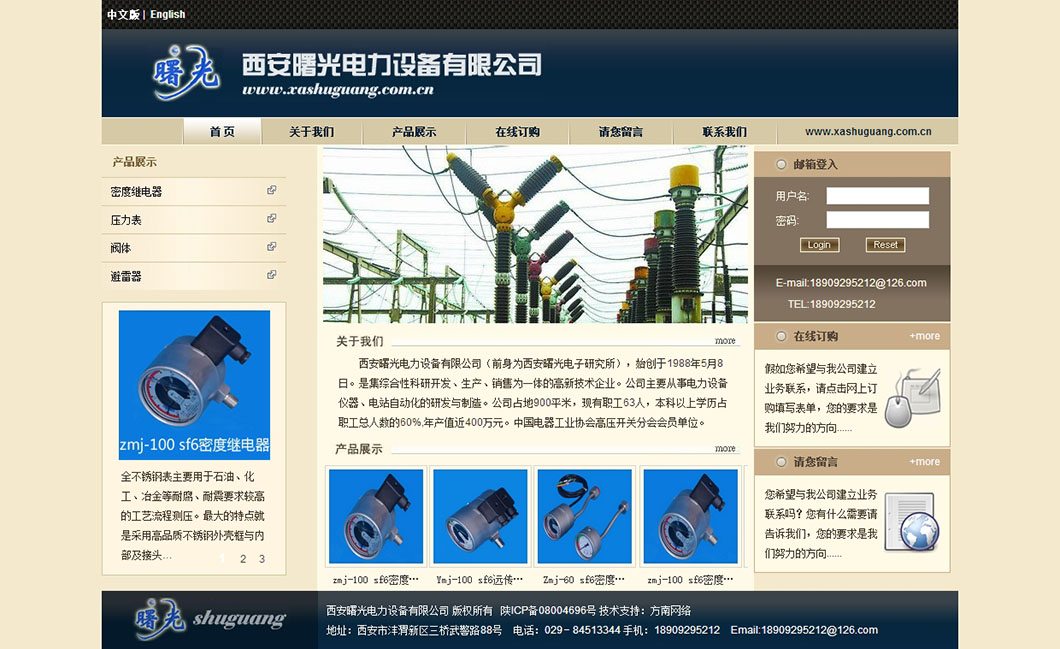
Task: Open 产品展示 navigation tab
Action: click(x=414, y=132)
